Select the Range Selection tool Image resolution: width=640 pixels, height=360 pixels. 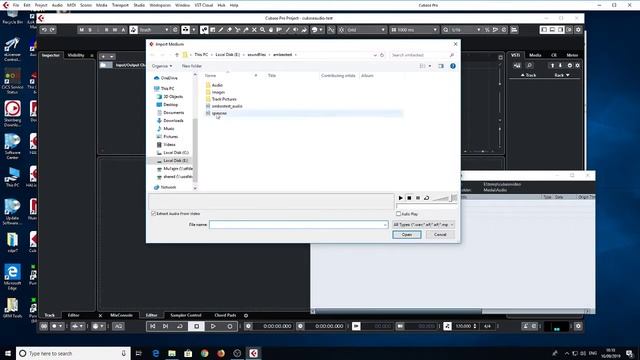(x=213, y=30)
